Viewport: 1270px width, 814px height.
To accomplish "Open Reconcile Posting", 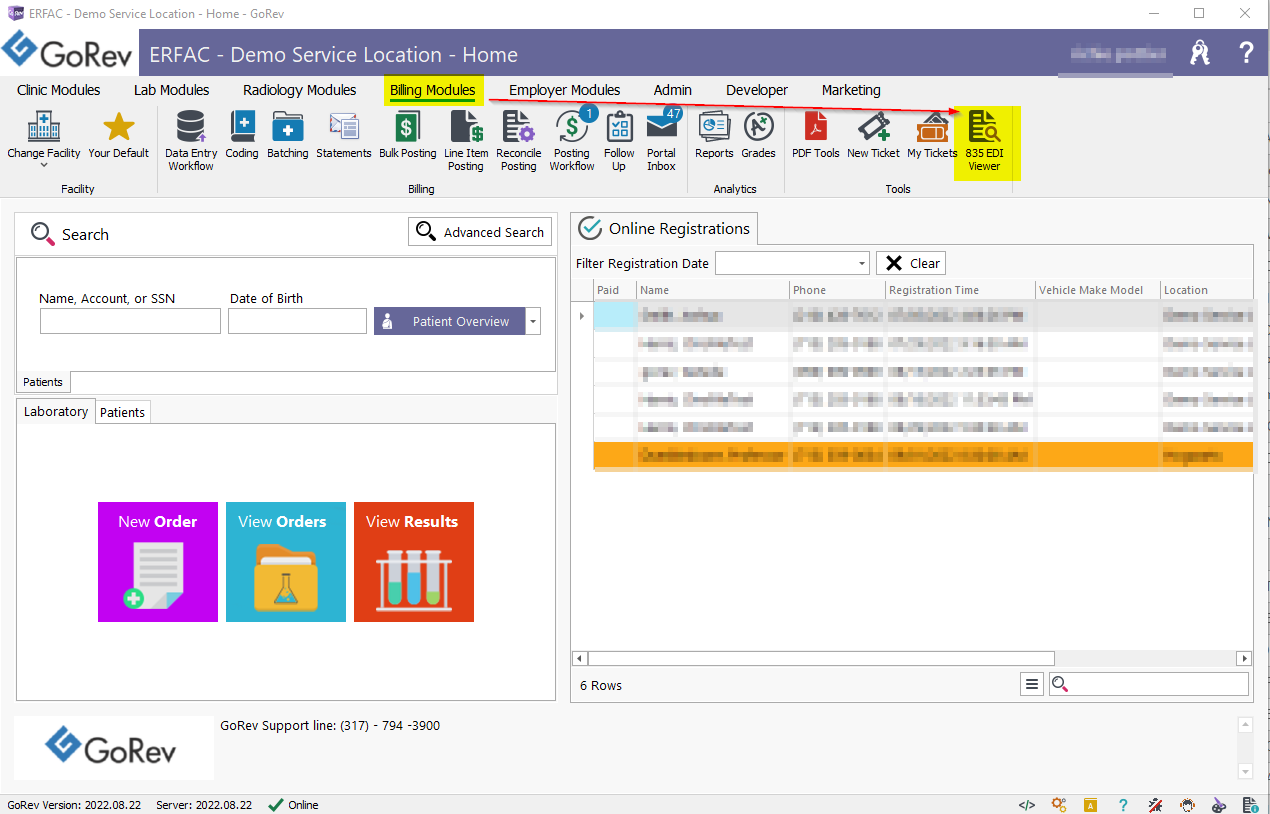I will (x=518, y=141).
